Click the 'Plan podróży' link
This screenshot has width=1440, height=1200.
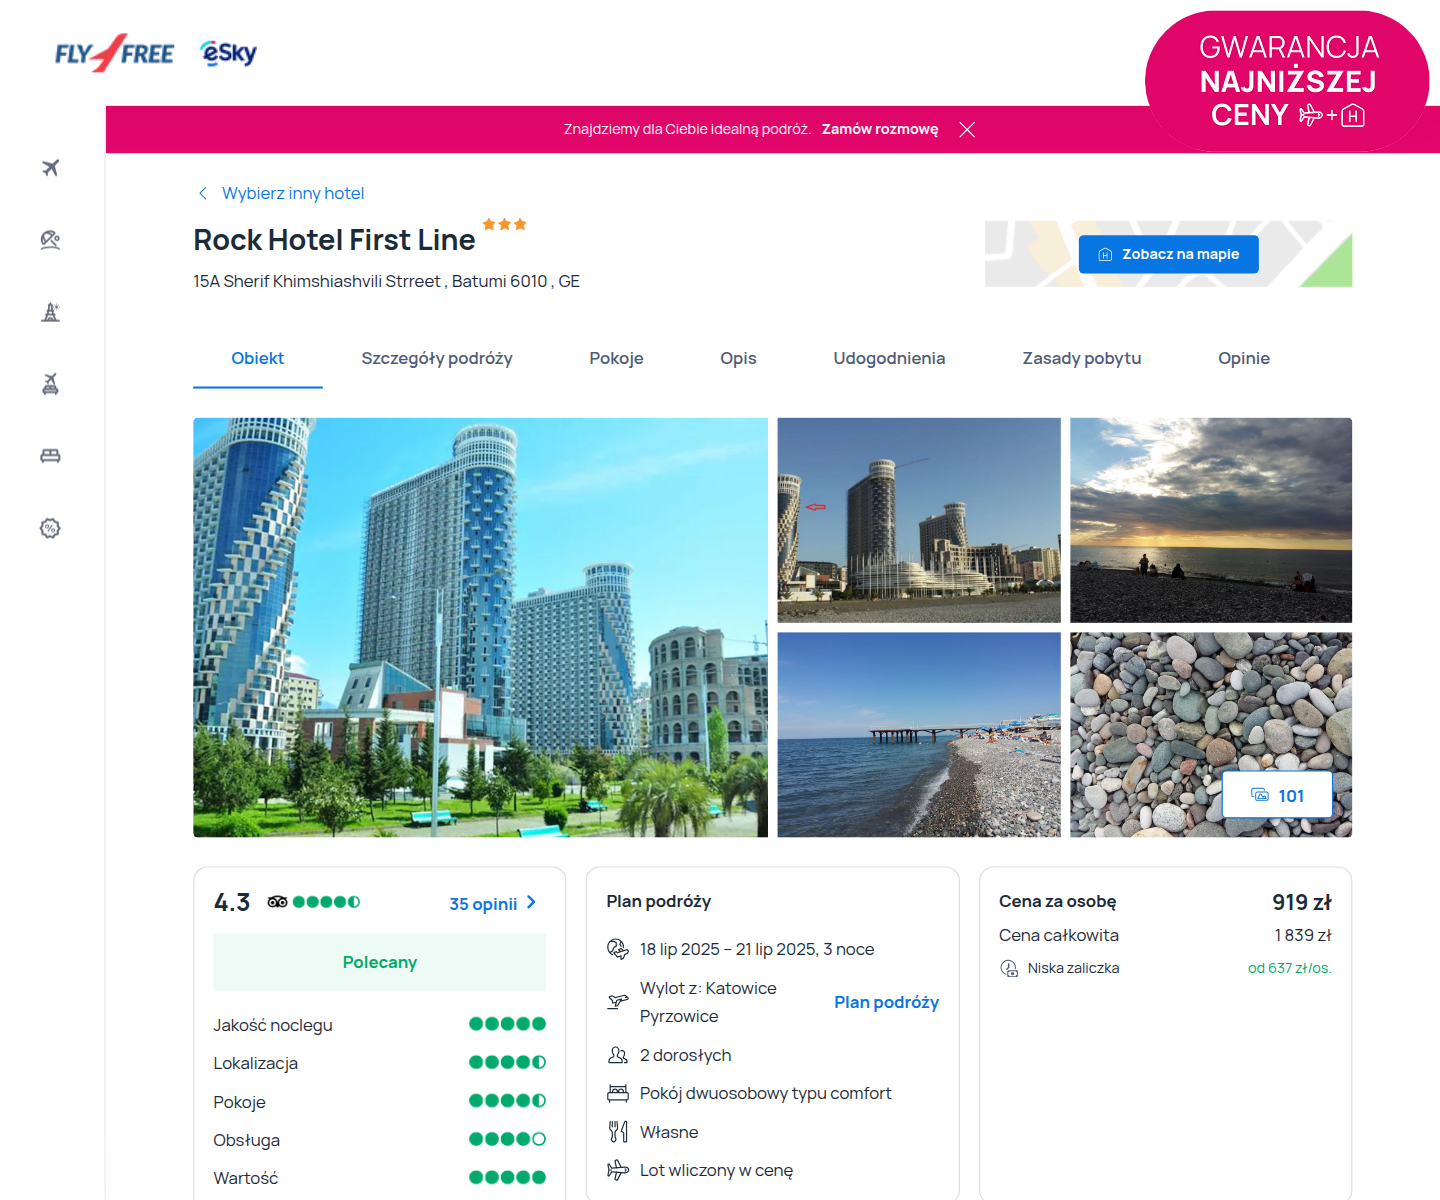pyautogui.click(x=886, y=1002)
